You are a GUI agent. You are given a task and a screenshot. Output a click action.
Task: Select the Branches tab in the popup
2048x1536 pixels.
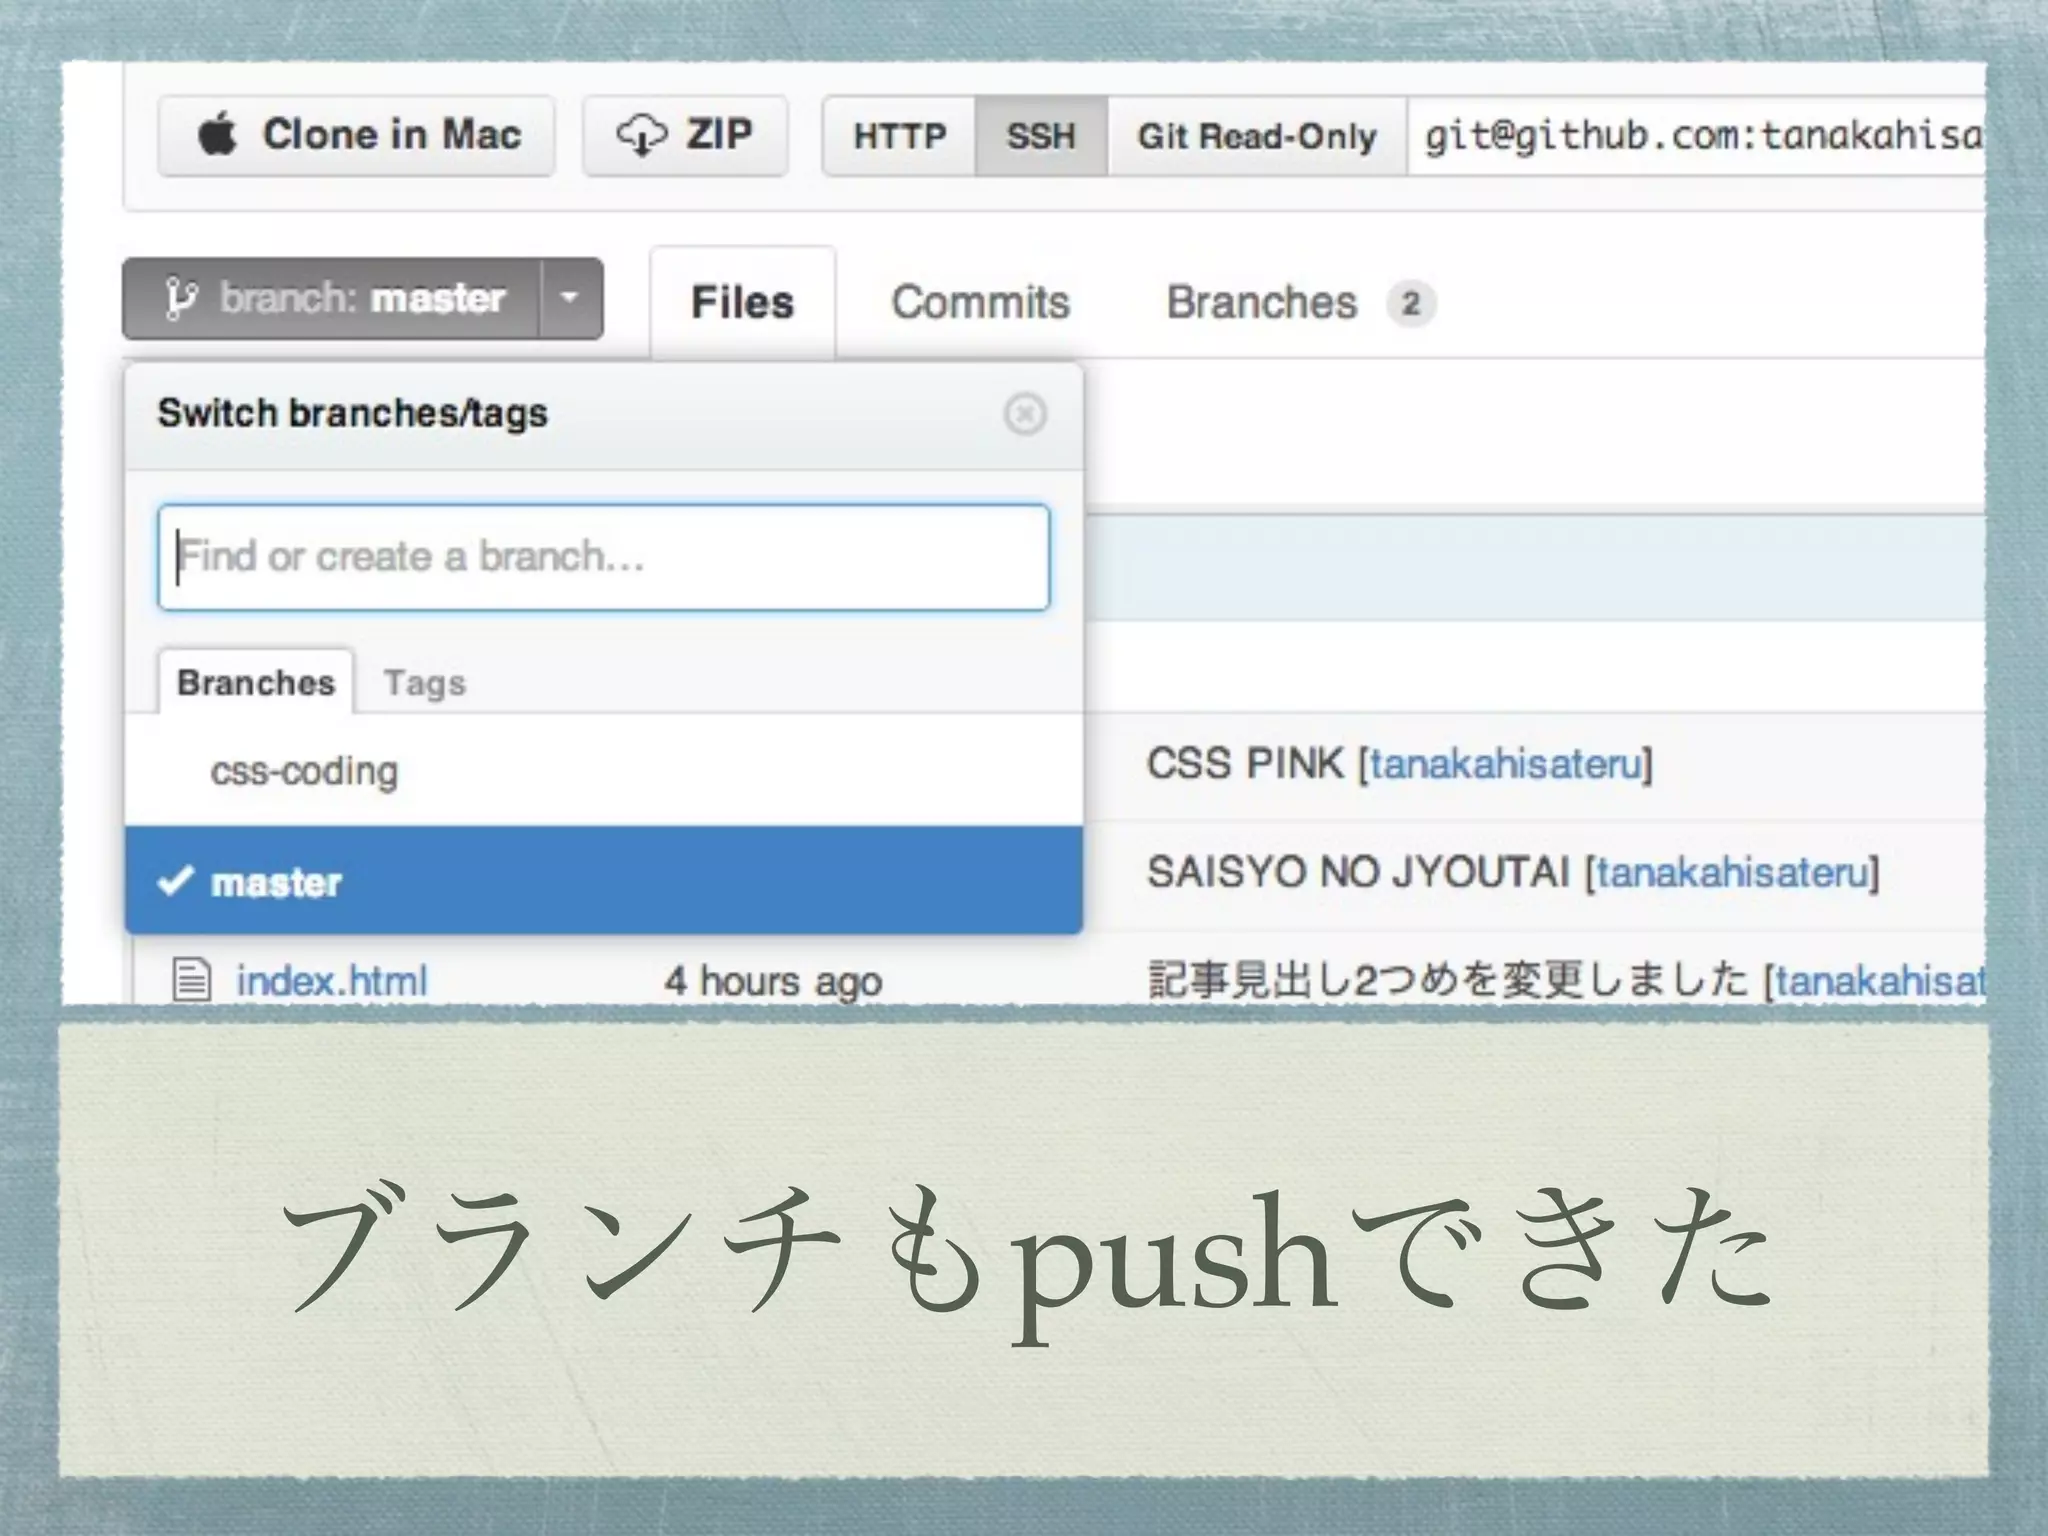[x=256, y=682]
